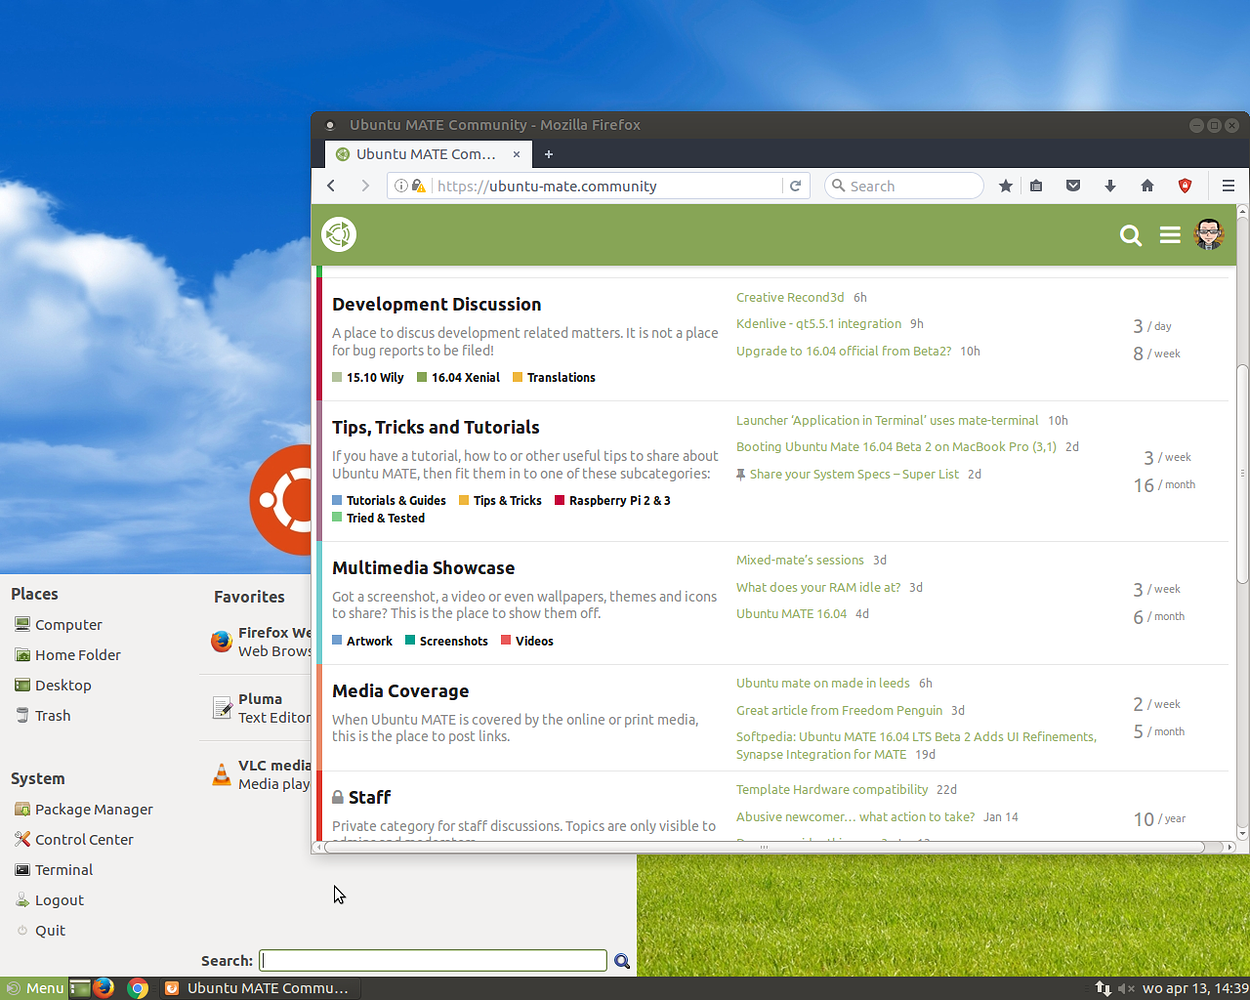
Task: Open topic "Kdenlive - qt5.5.1 integration"
Action: click(819, 324)
